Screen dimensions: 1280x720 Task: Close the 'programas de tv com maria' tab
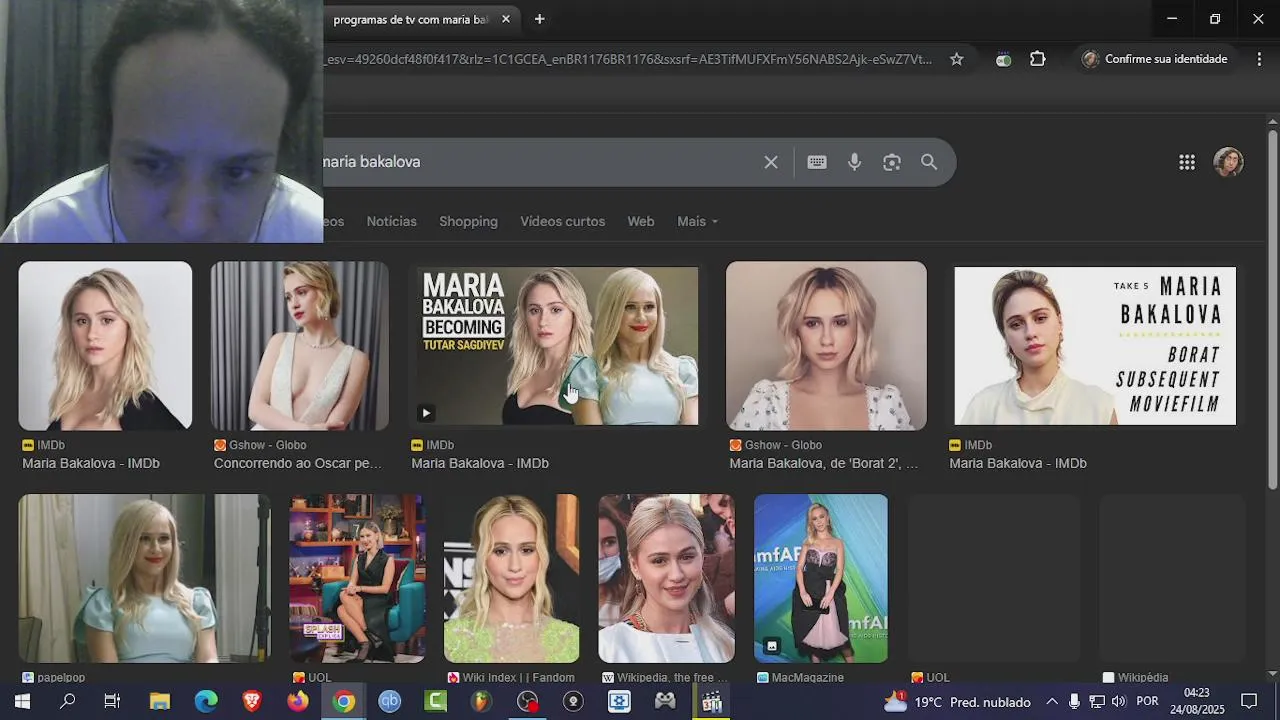[x=506, y=19]
